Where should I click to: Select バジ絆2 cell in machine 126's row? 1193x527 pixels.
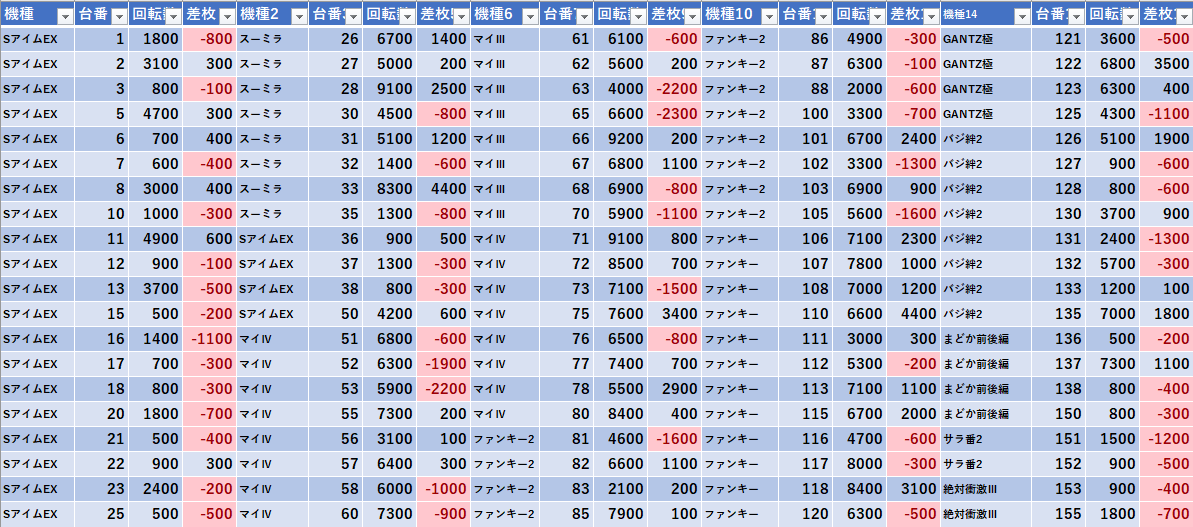pos(986,139)
